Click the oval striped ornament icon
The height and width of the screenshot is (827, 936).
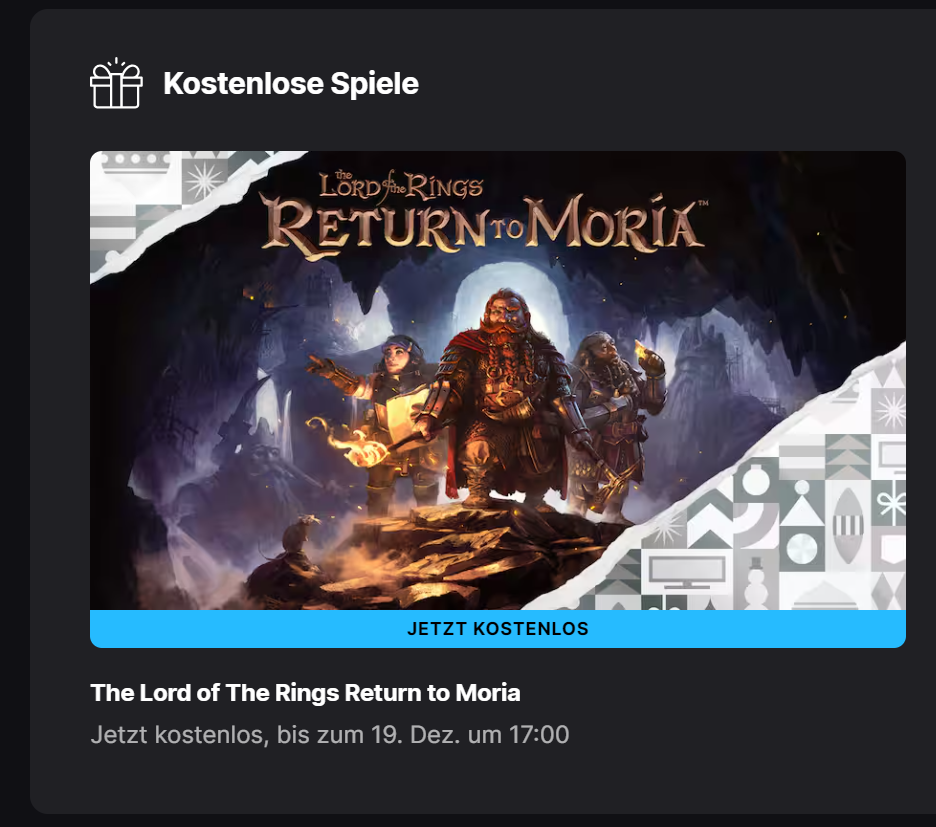click(x=848, y=527)
